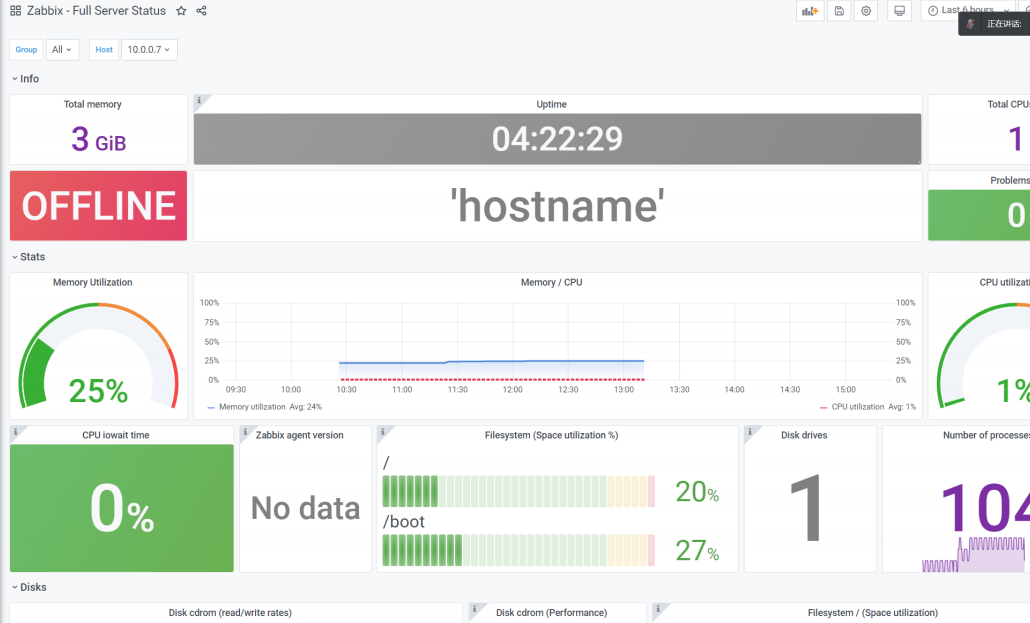This screenshot has height=623, width=1030.
Task: Open the Uptime panel title menu
Action: pyautogui.click(x=551, y=104)
